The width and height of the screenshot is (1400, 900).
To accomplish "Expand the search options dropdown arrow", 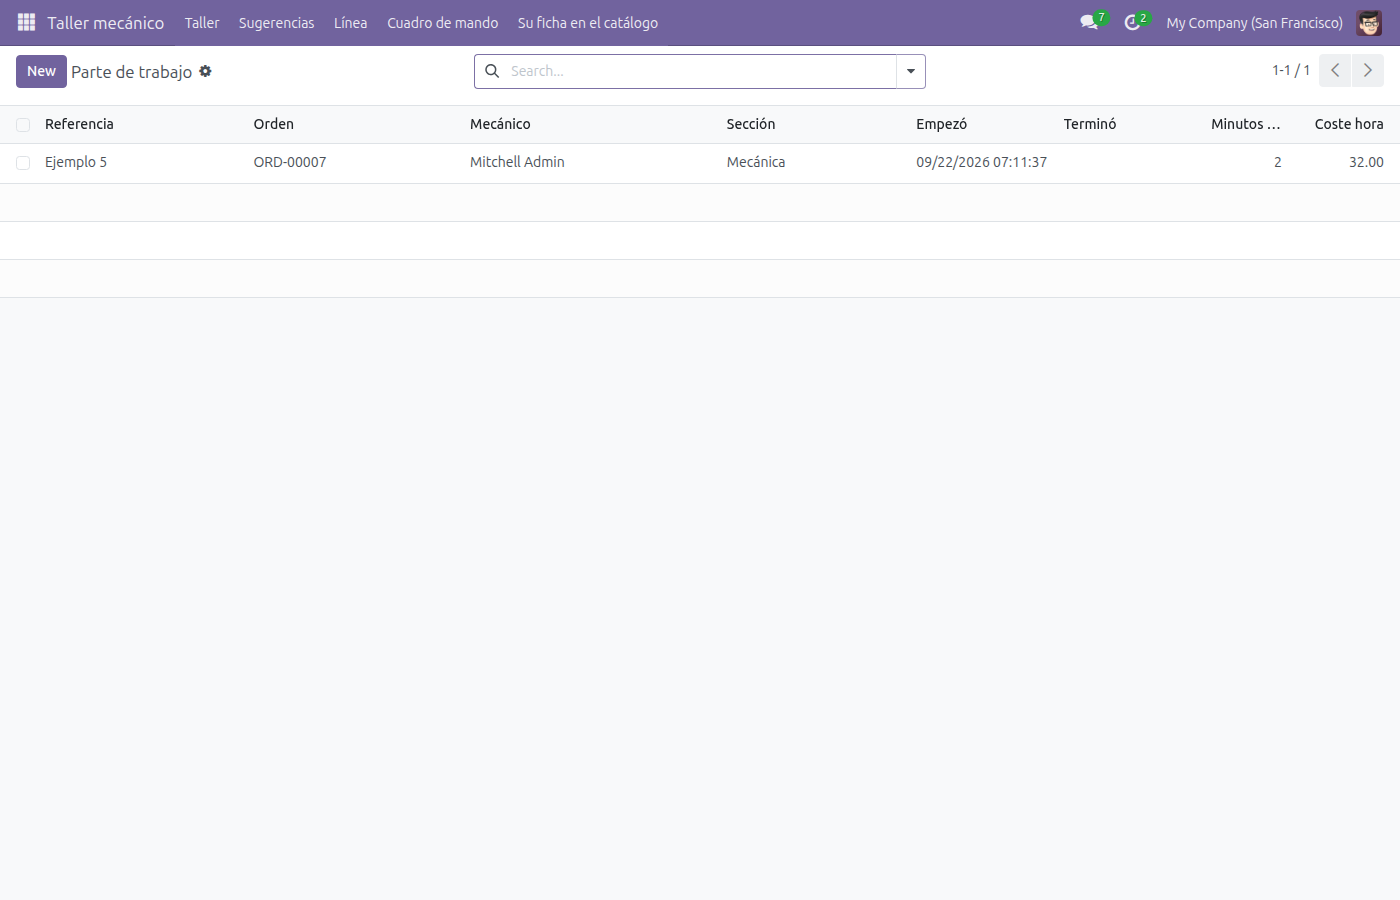I will (x=911, y=71).
